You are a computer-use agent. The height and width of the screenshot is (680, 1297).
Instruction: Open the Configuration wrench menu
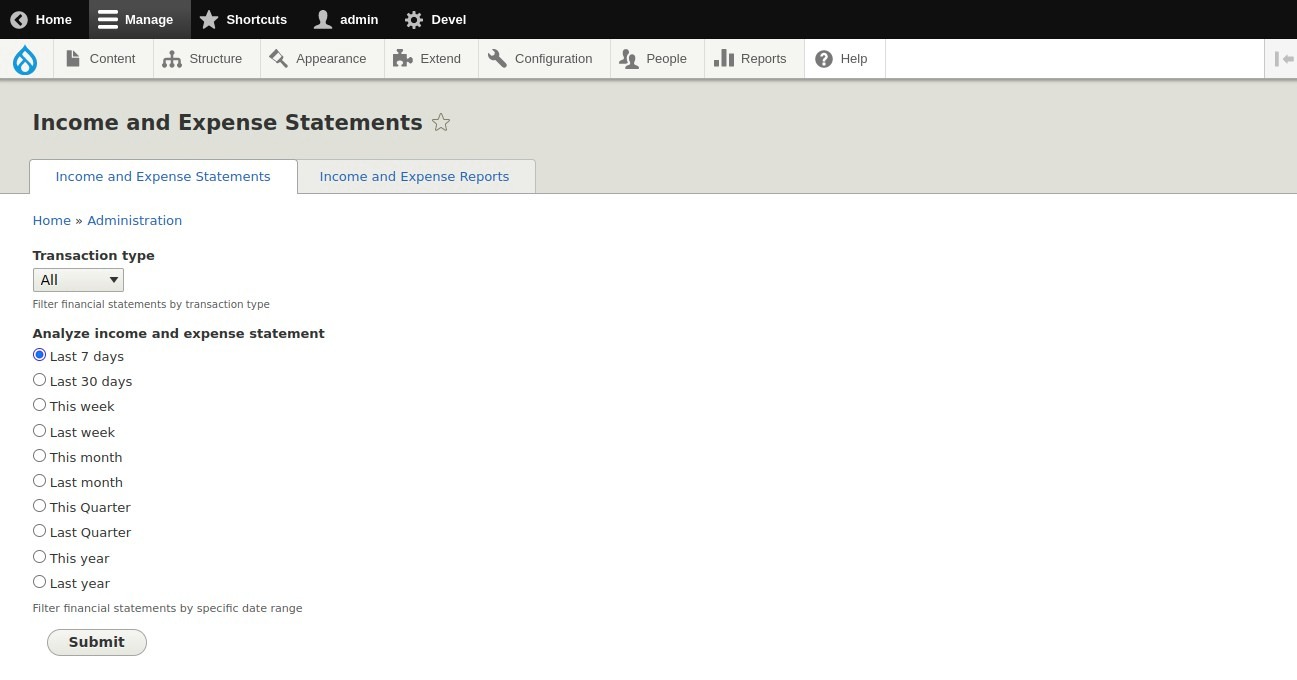coord(497,58)
